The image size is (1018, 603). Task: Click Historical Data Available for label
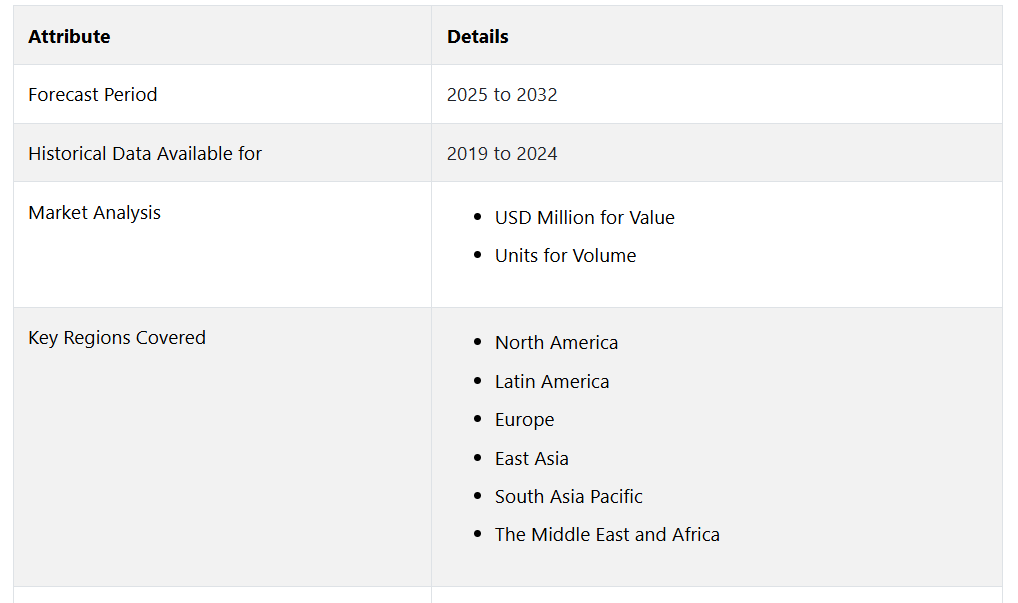tap(145, 154)
